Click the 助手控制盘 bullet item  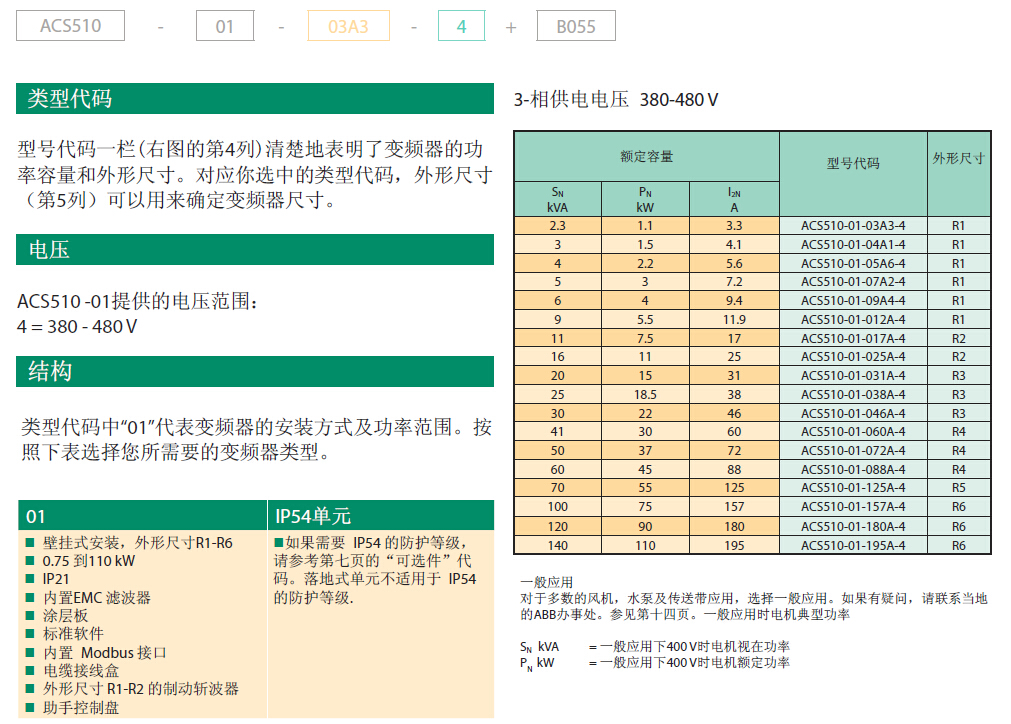(x=72, y=707)
